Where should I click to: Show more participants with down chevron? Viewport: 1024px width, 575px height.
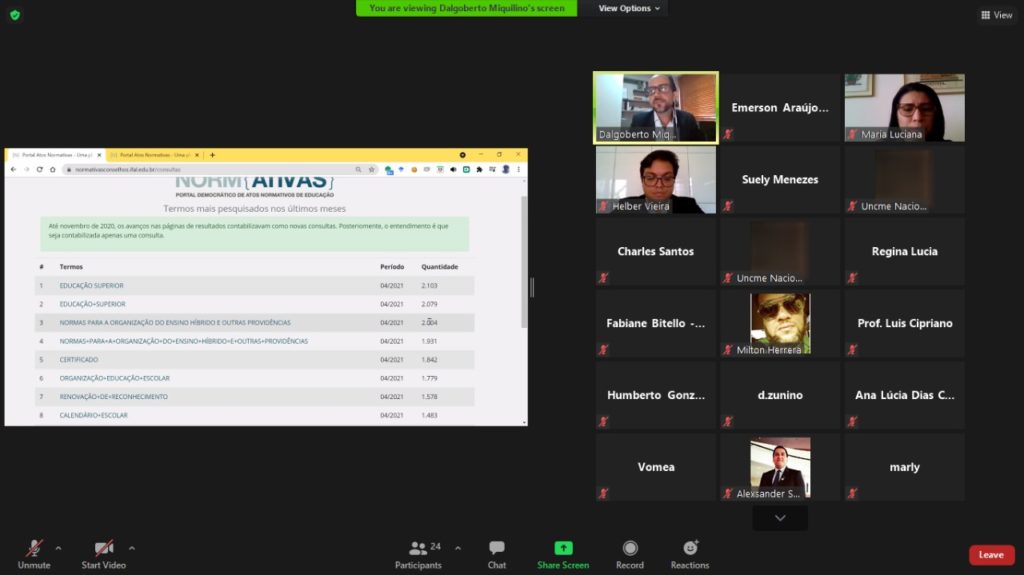pyautogui.click(x=780, y=518)
